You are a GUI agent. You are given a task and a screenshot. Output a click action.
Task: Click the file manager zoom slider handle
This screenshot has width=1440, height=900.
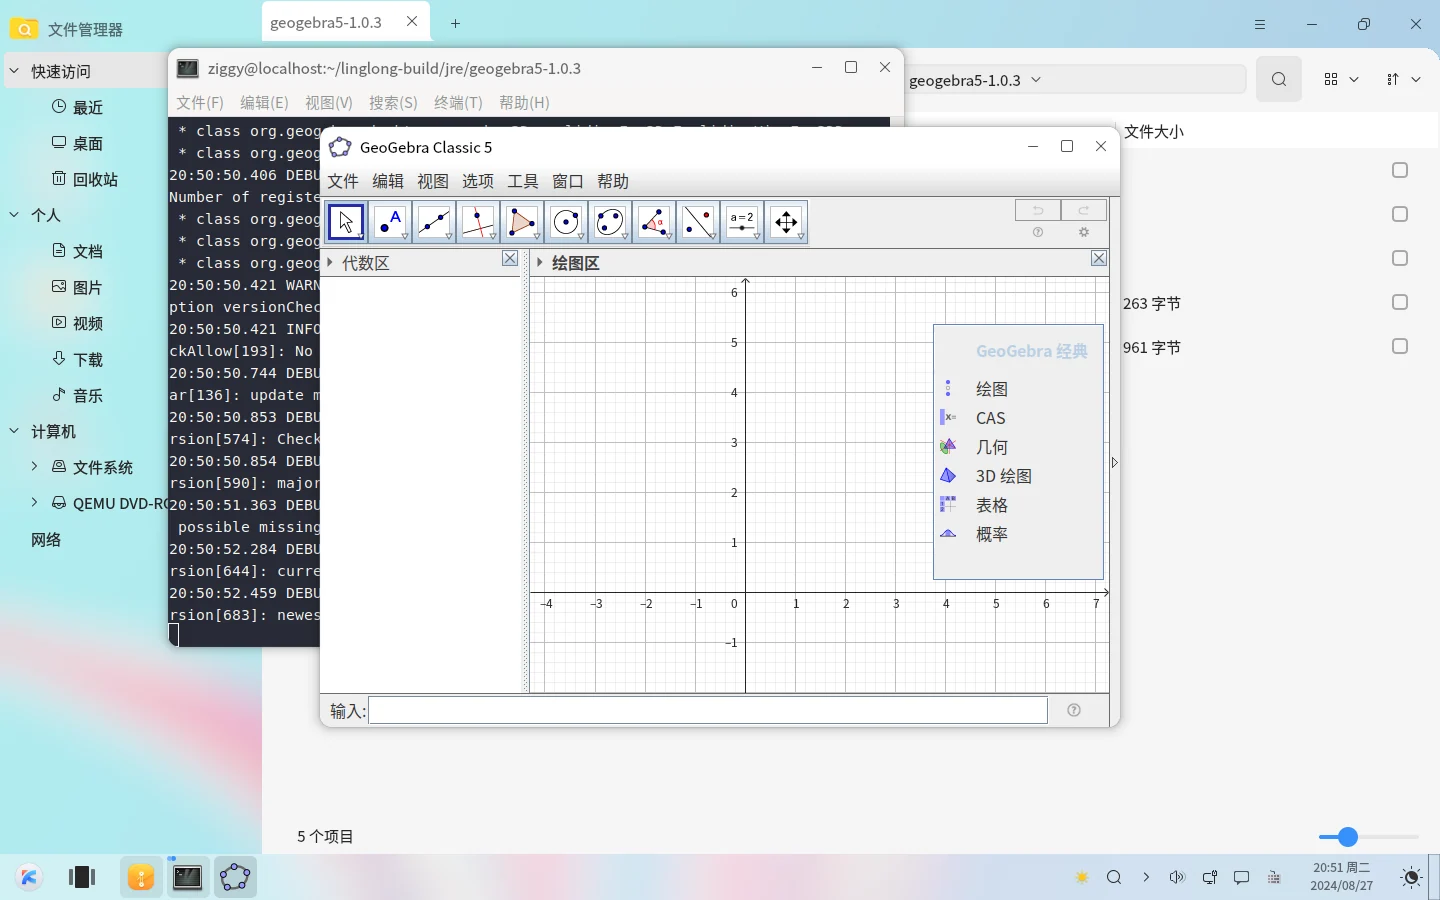pyautogui.click(x=1348, y=837)
